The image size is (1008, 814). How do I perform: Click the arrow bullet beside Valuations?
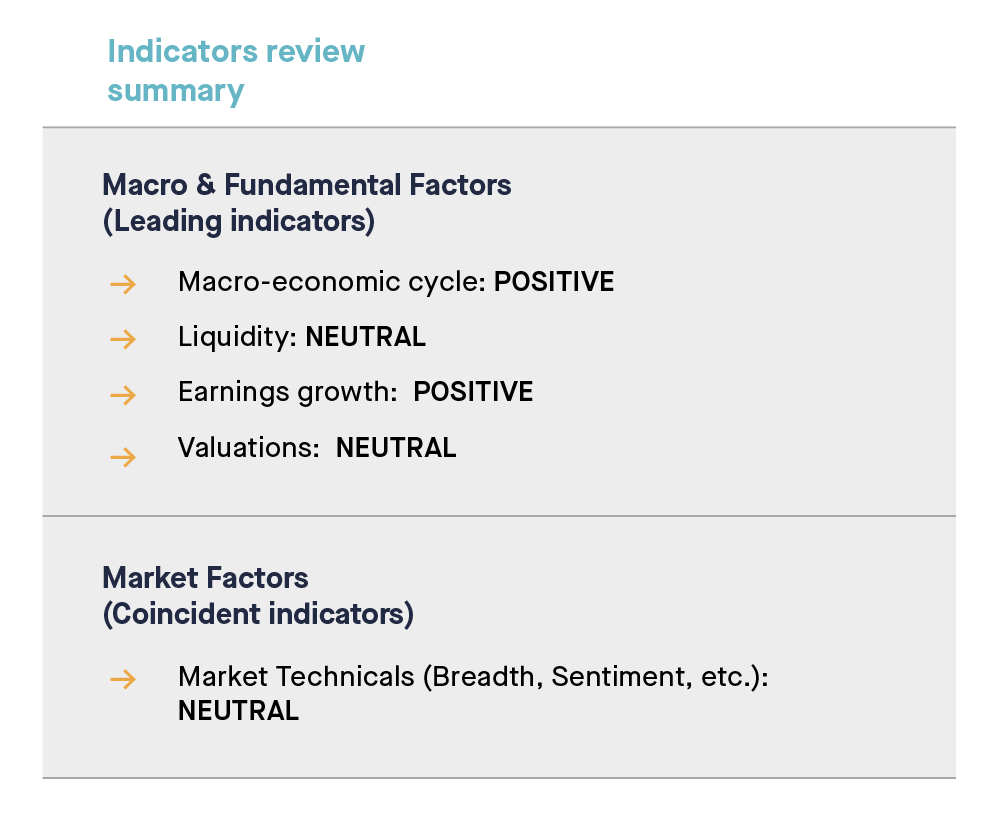[x=123, y=458]
